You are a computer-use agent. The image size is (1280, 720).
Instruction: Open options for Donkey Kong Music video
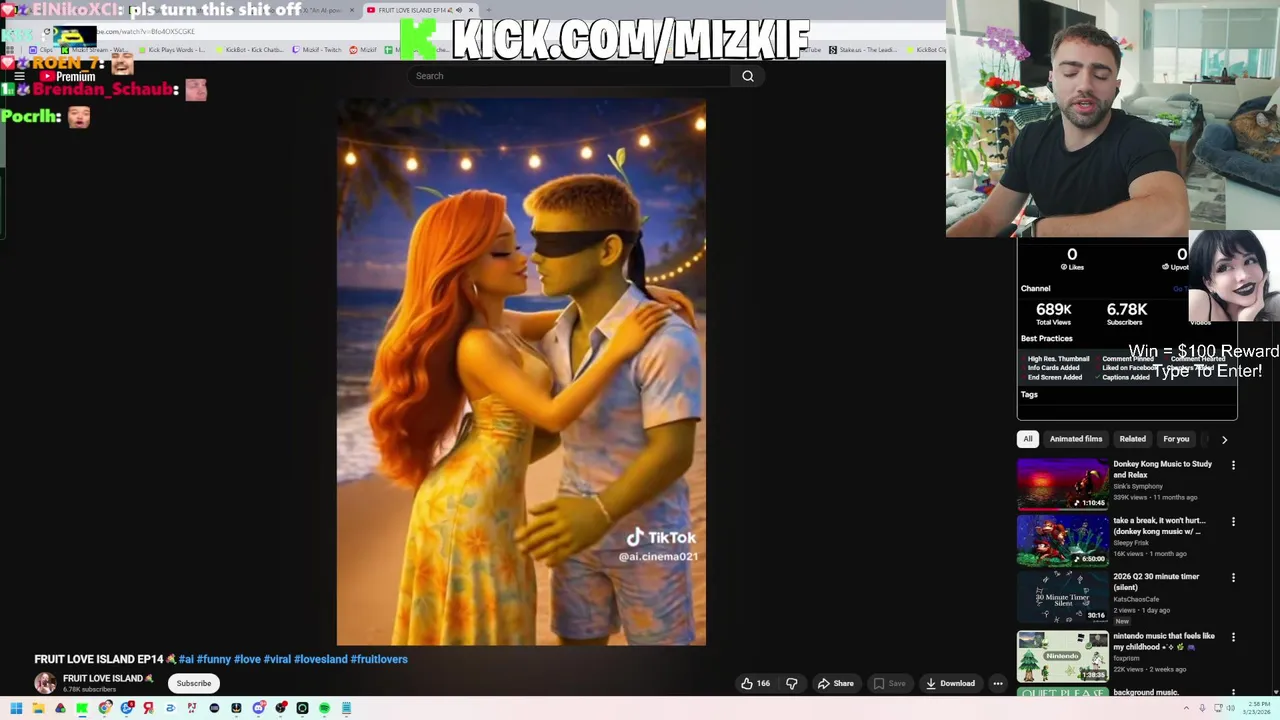pyautogui.click(x=1233, y=465)
